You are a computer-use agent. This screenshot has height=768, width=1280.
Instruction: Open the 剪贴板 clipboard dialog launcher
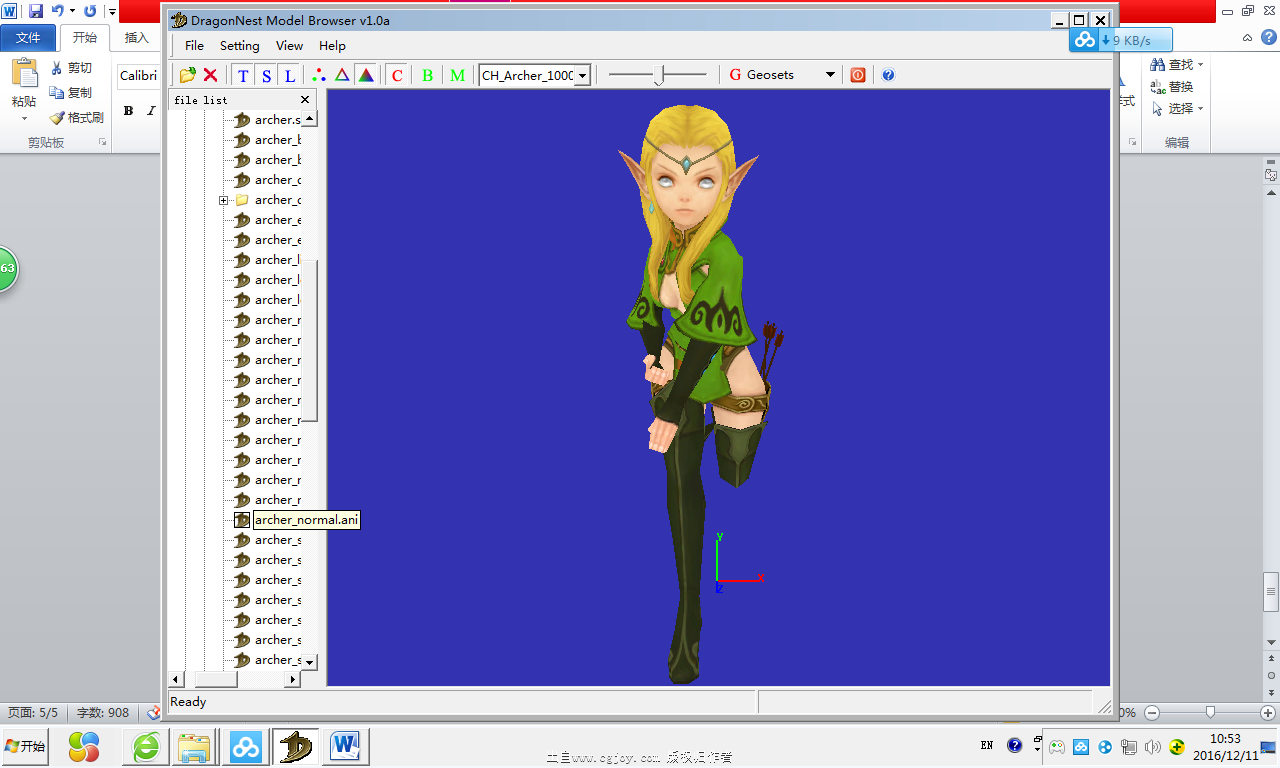click(103, 143)
